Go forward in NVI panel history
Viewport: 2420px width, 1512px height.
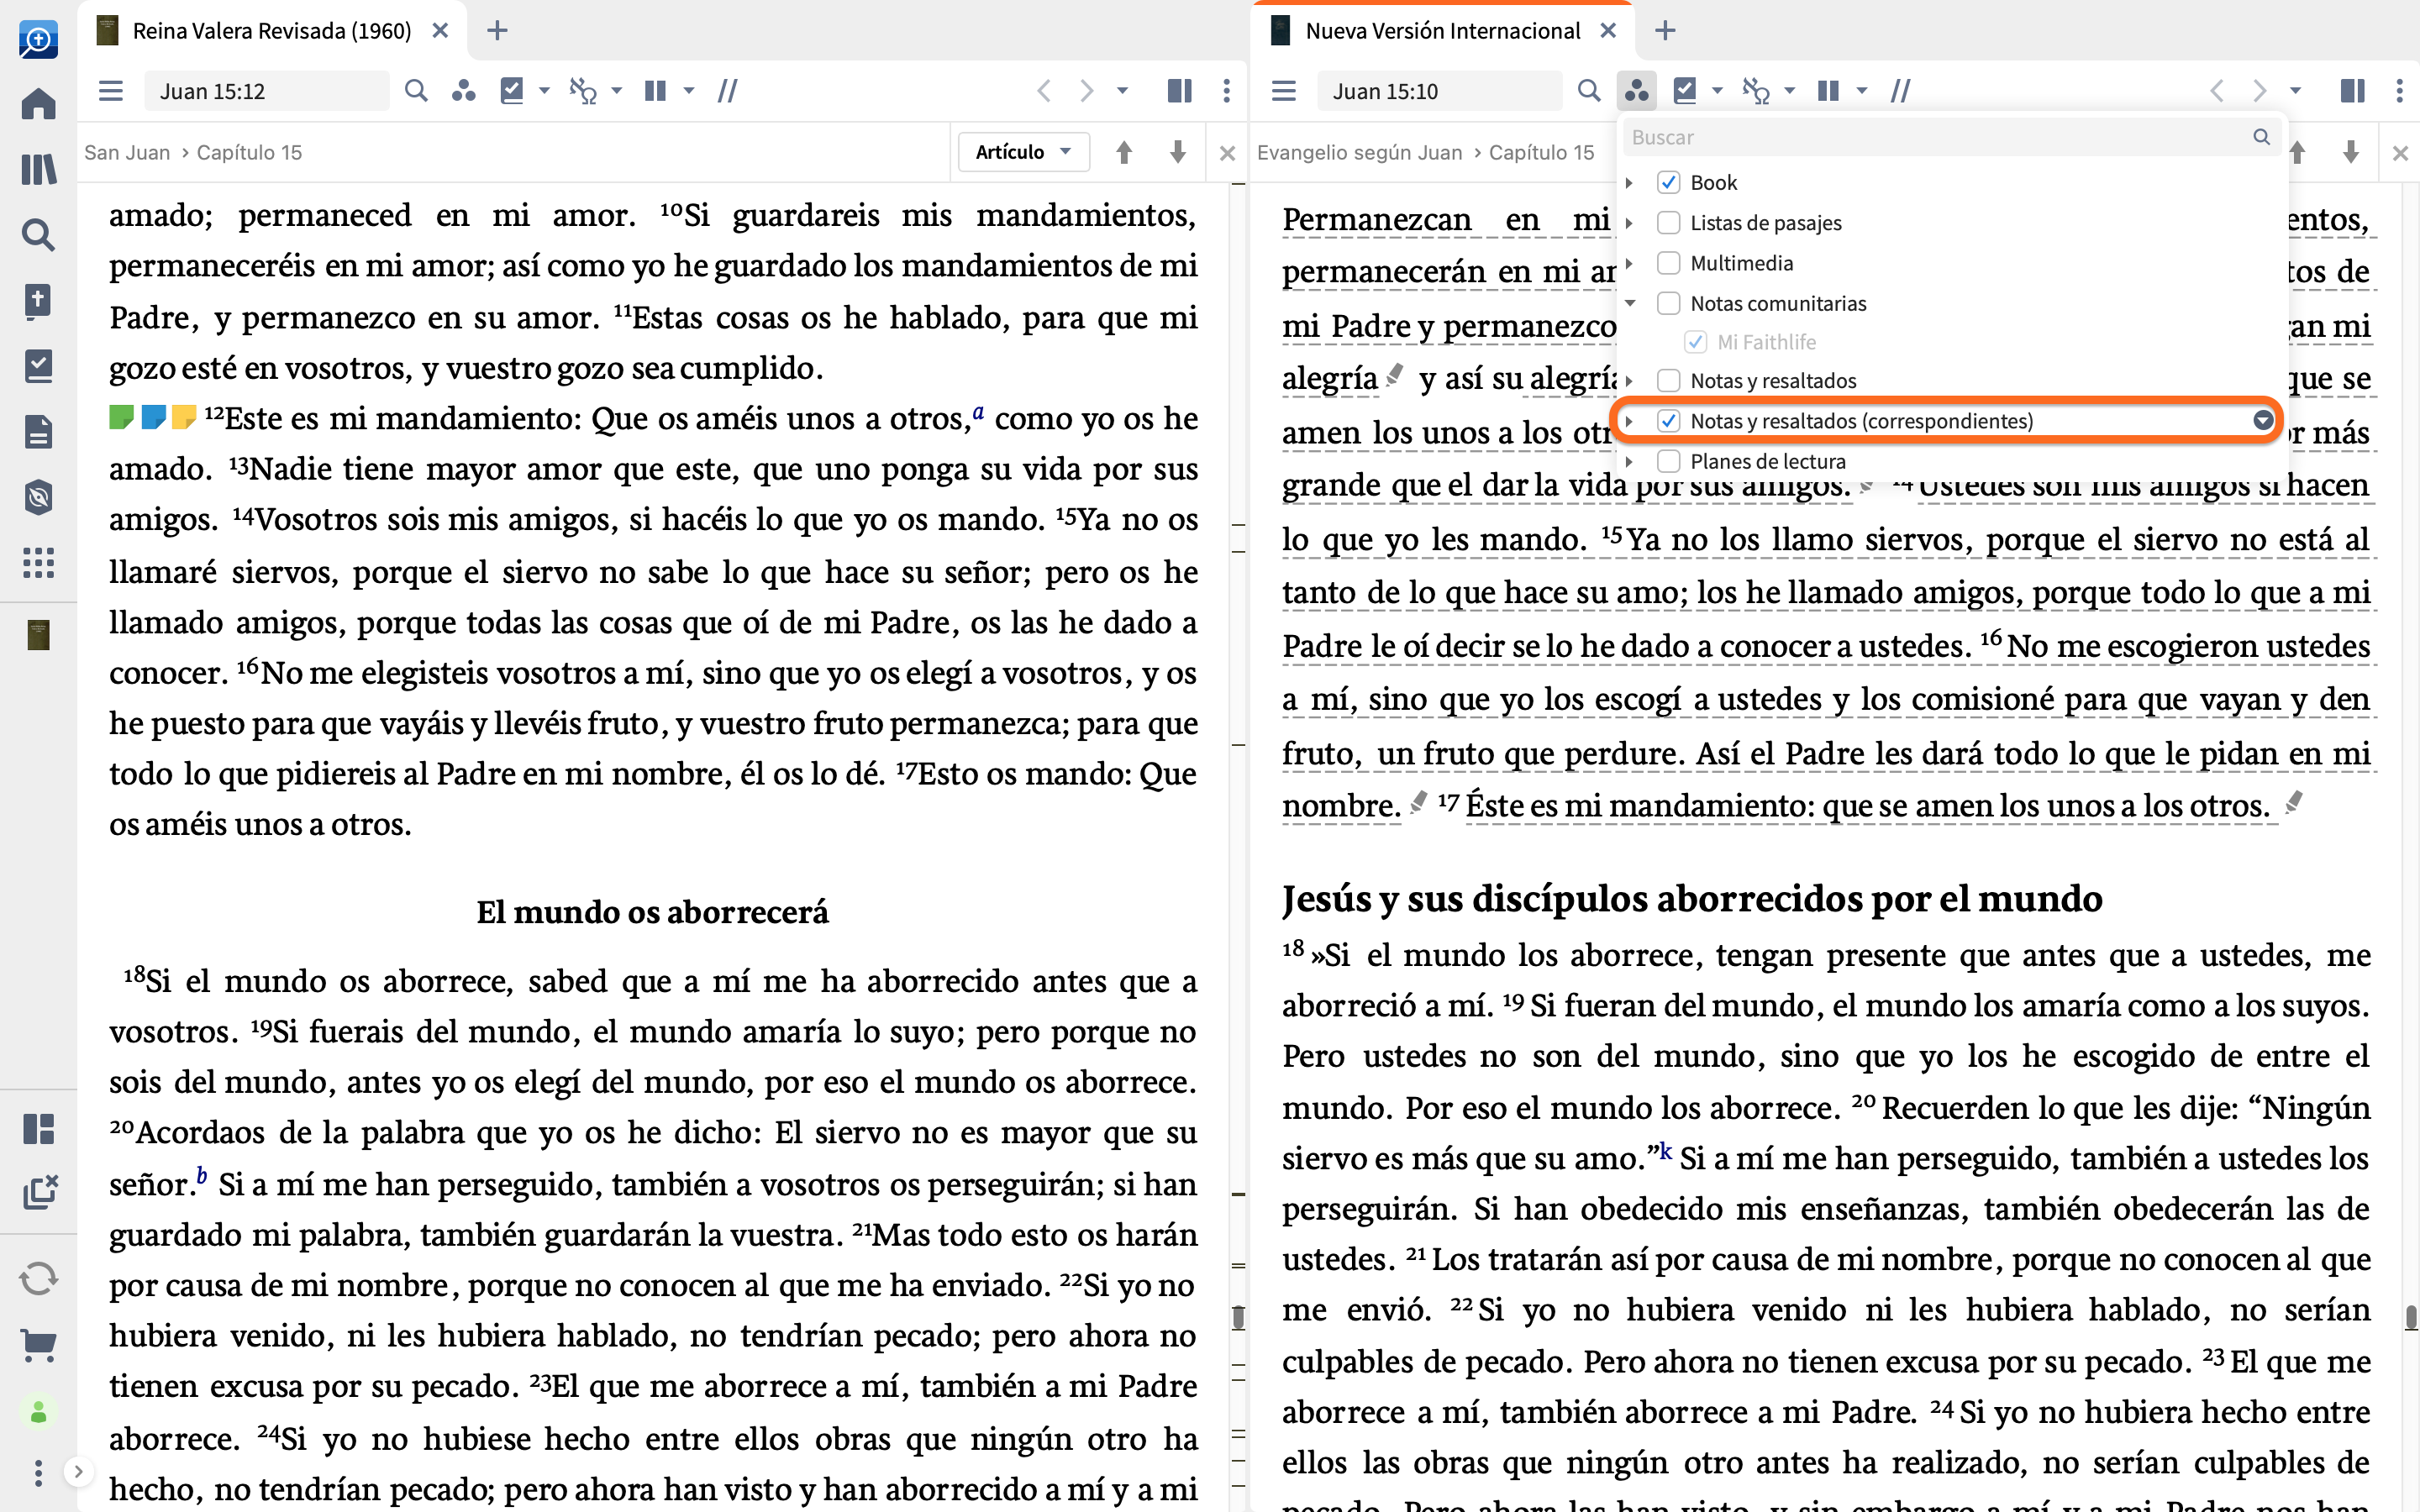(x=2259, y=91)
